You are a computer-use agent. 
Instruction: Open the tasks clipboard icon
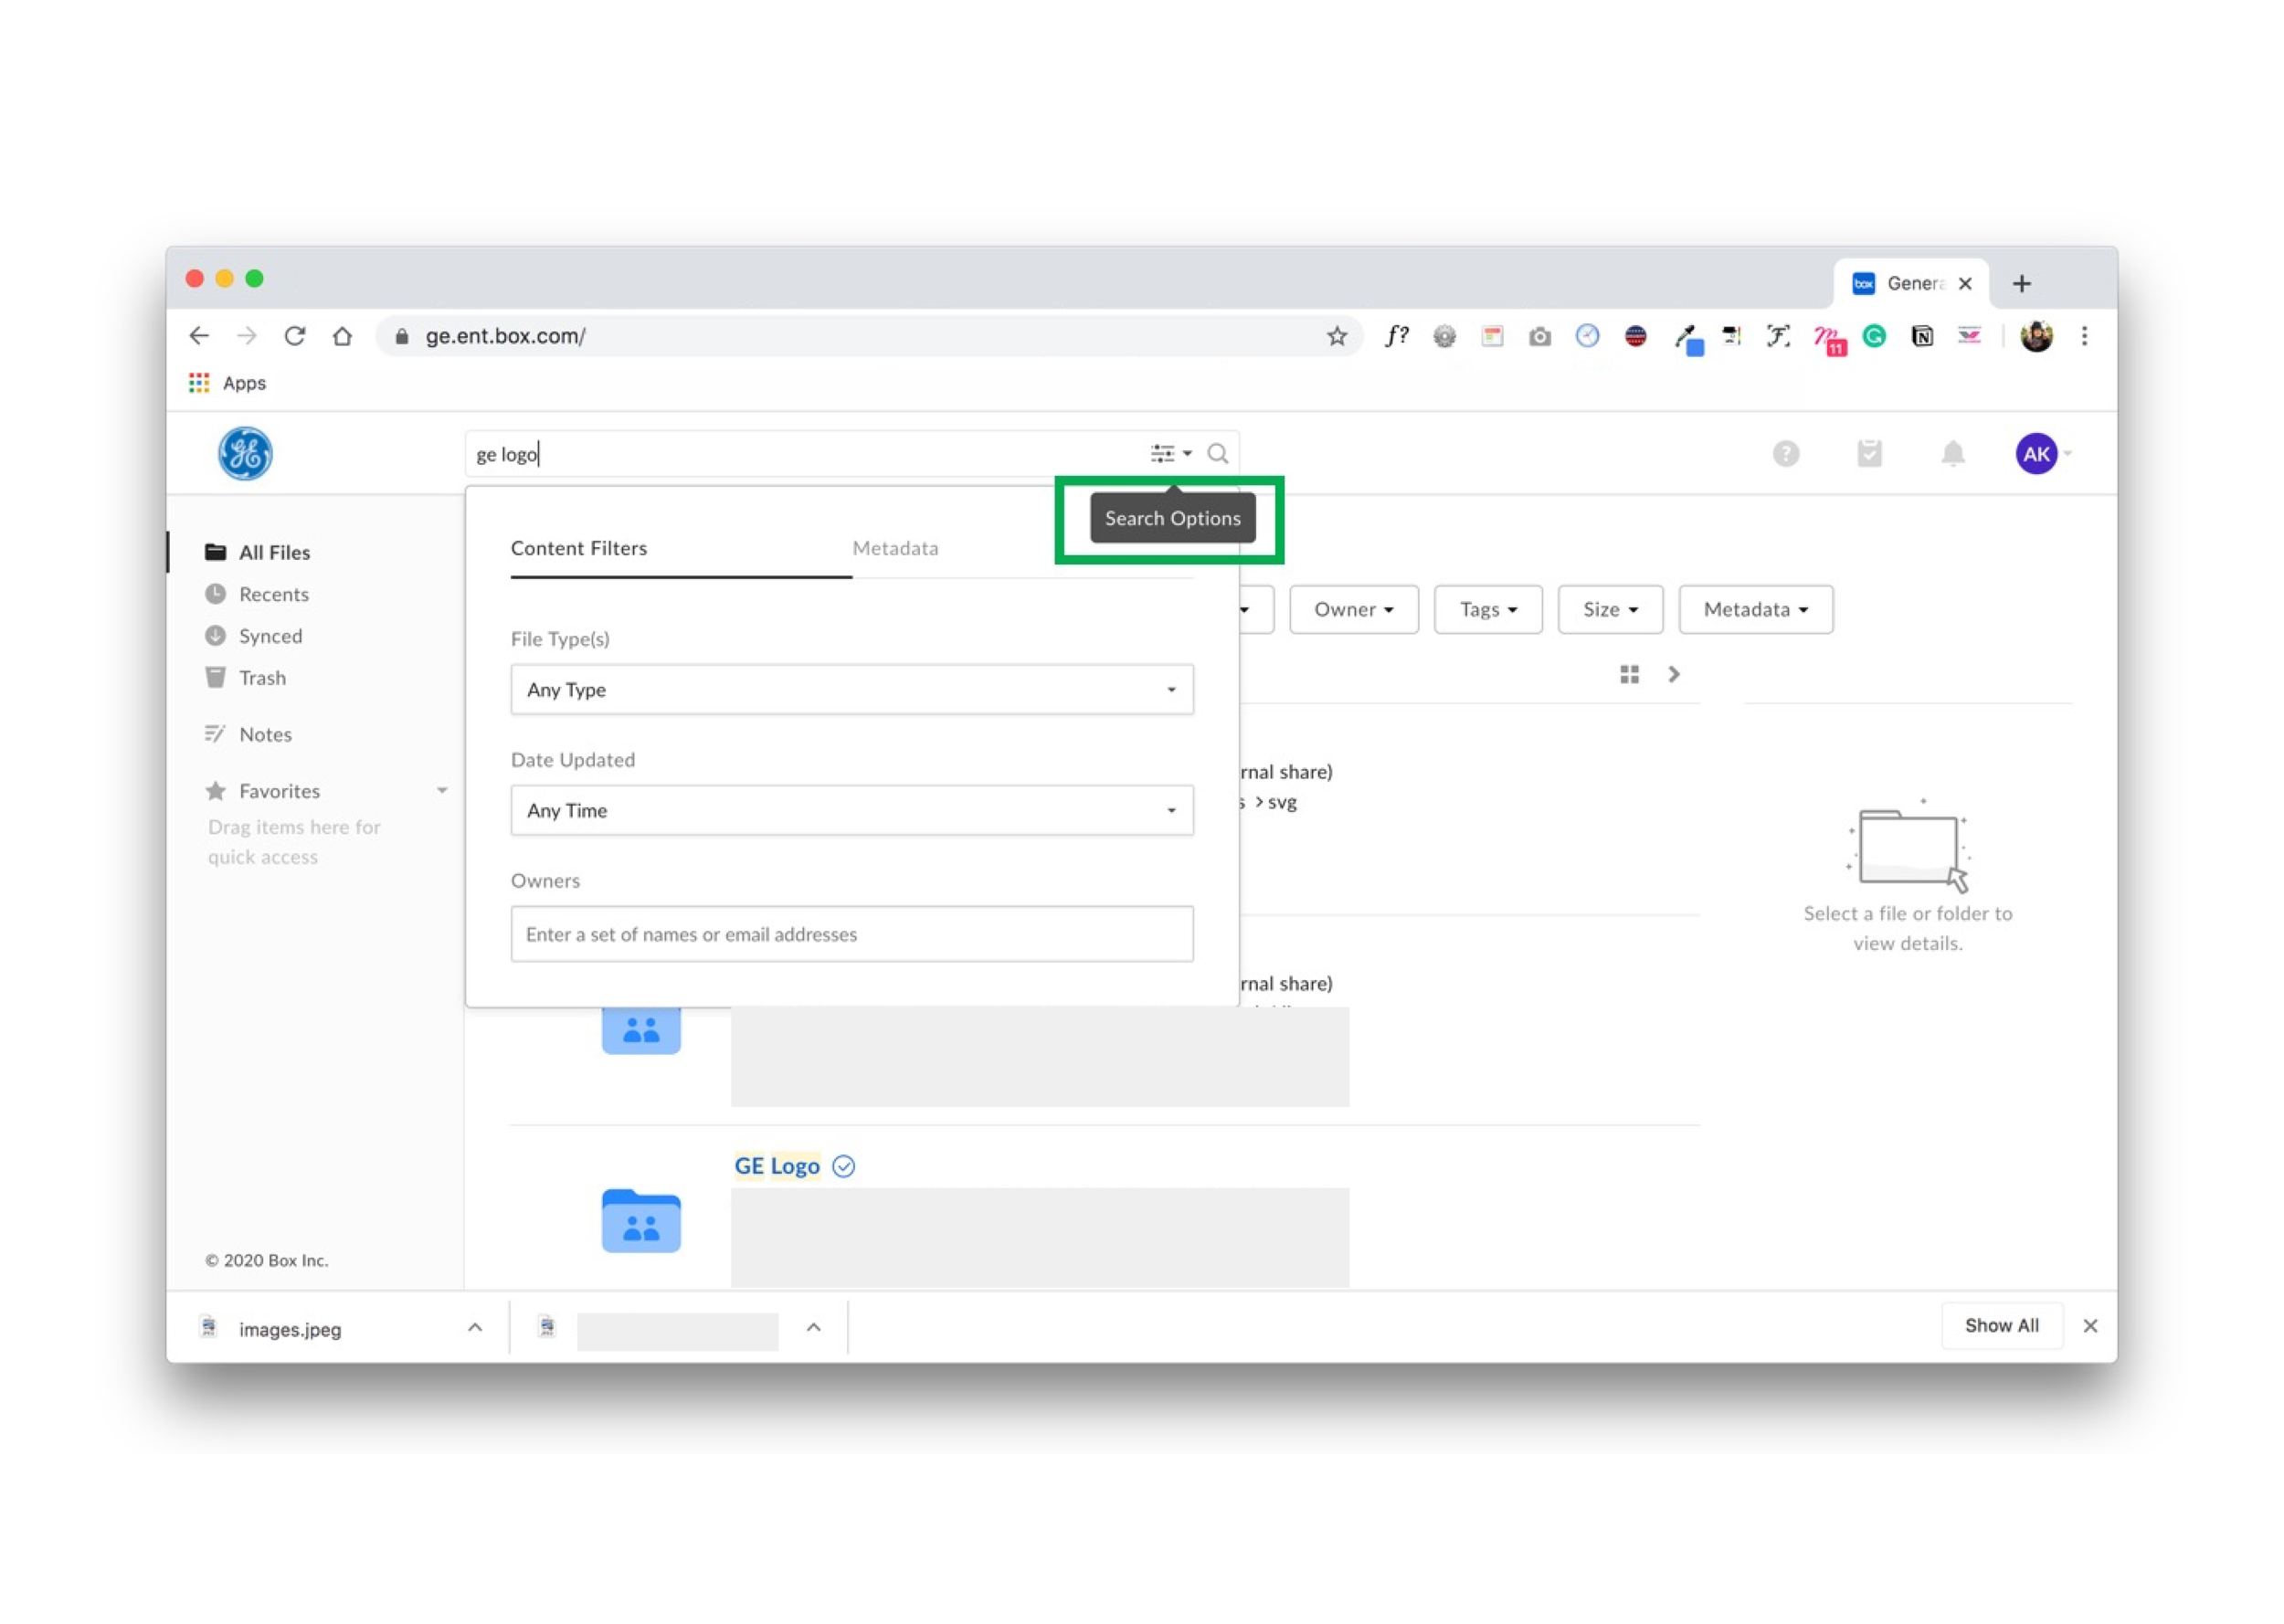[1869, 453]
